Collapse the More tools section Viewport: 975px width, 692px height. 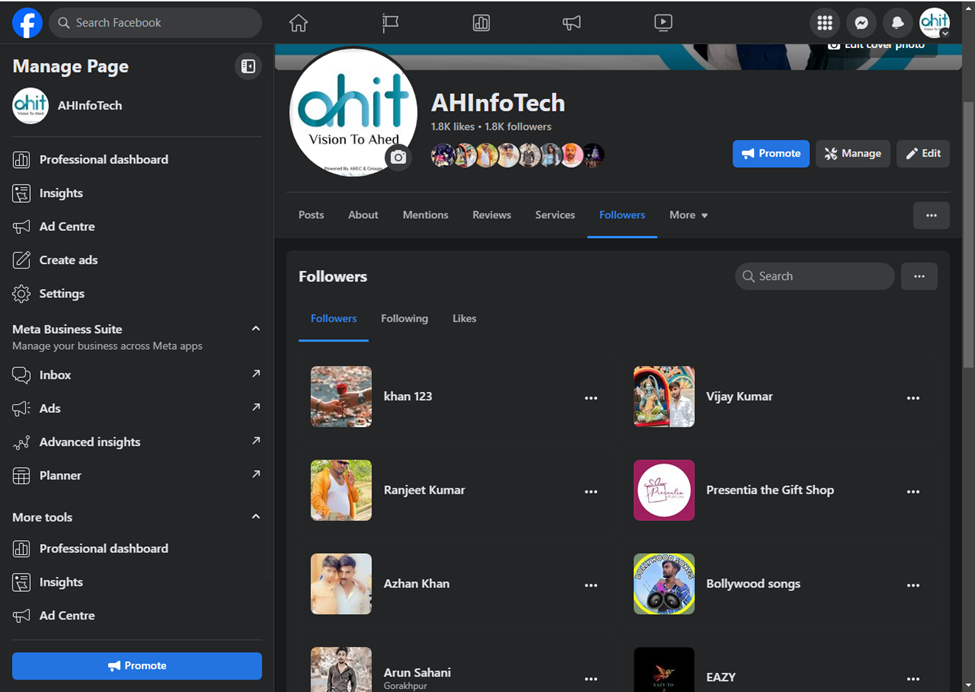(256, 517)
